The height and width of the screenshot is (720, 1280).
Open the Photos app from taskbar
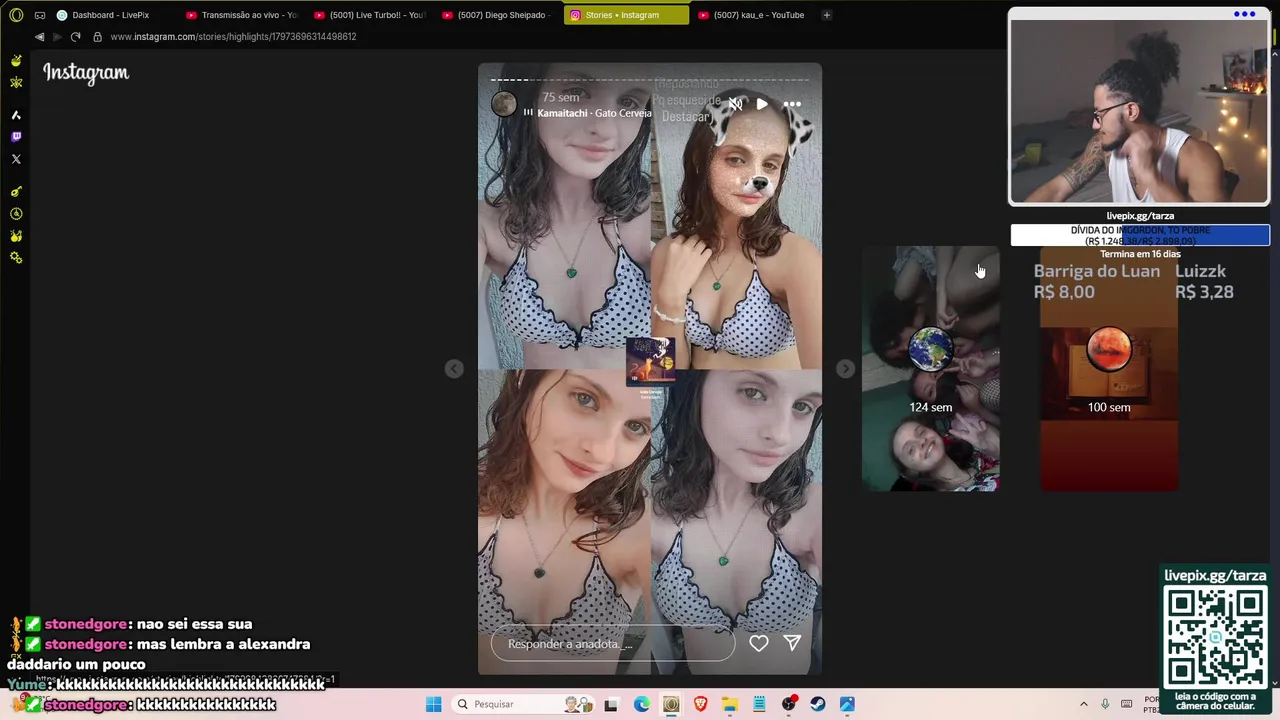pos(847,704)
